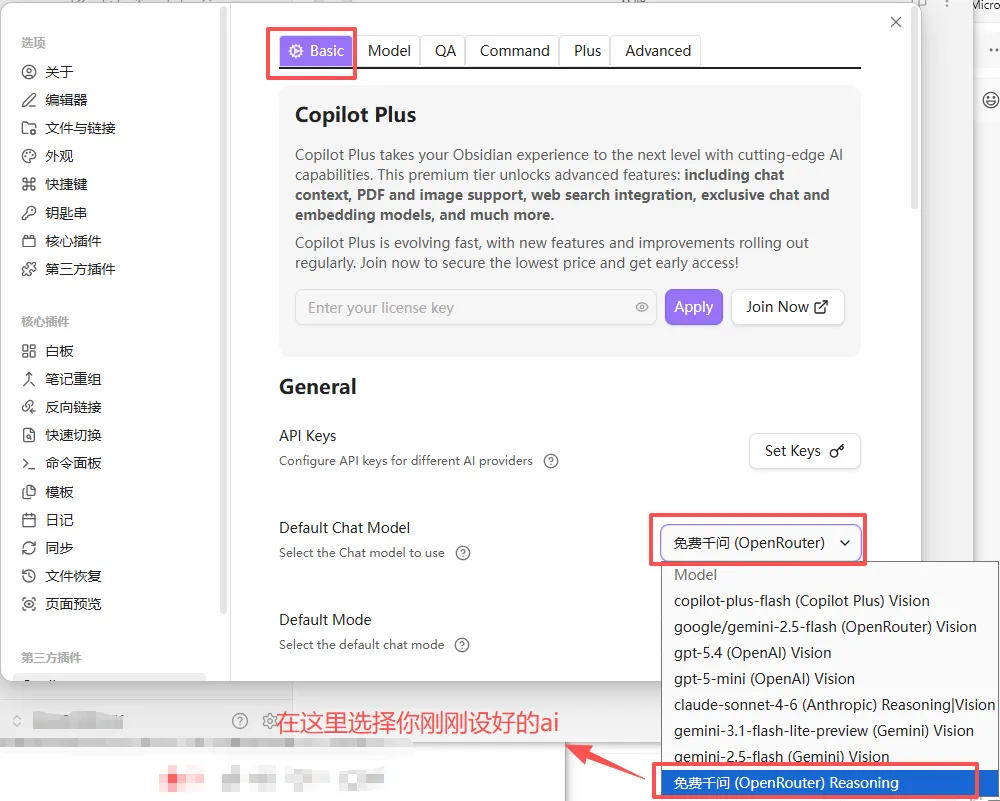This screenshot has height=801, width=1000.
Task: Click help icon beside default chat mode
Action: tap(462, 645)
